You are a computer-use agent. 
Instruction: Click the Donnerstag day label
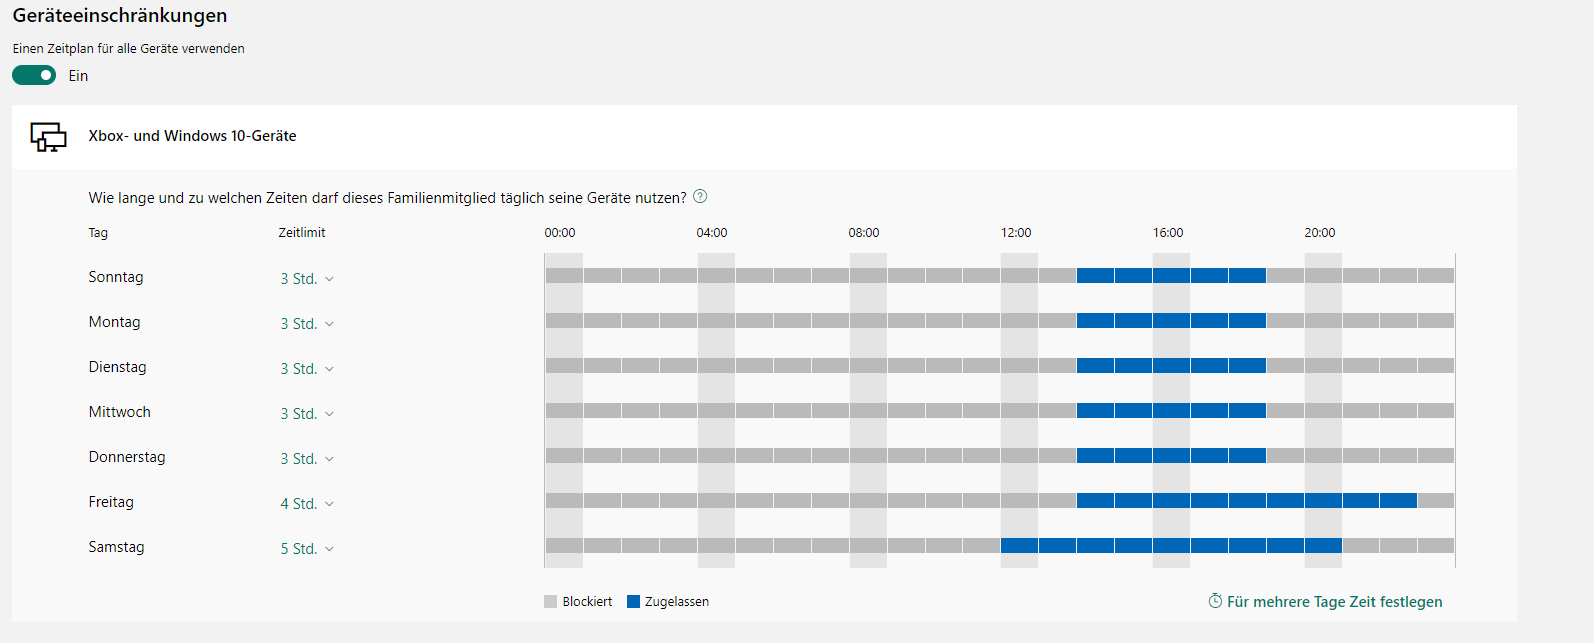(x=127, y=457)
